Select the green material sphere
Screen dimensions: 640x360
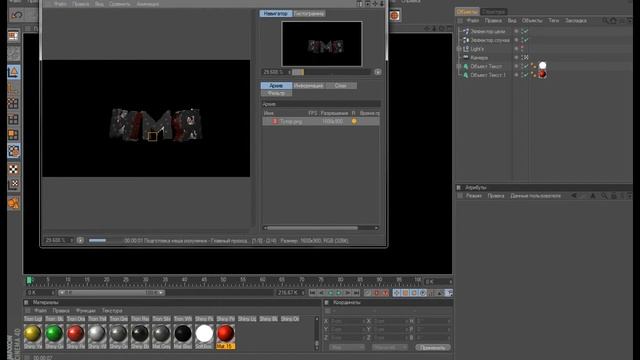click(54, 333)
